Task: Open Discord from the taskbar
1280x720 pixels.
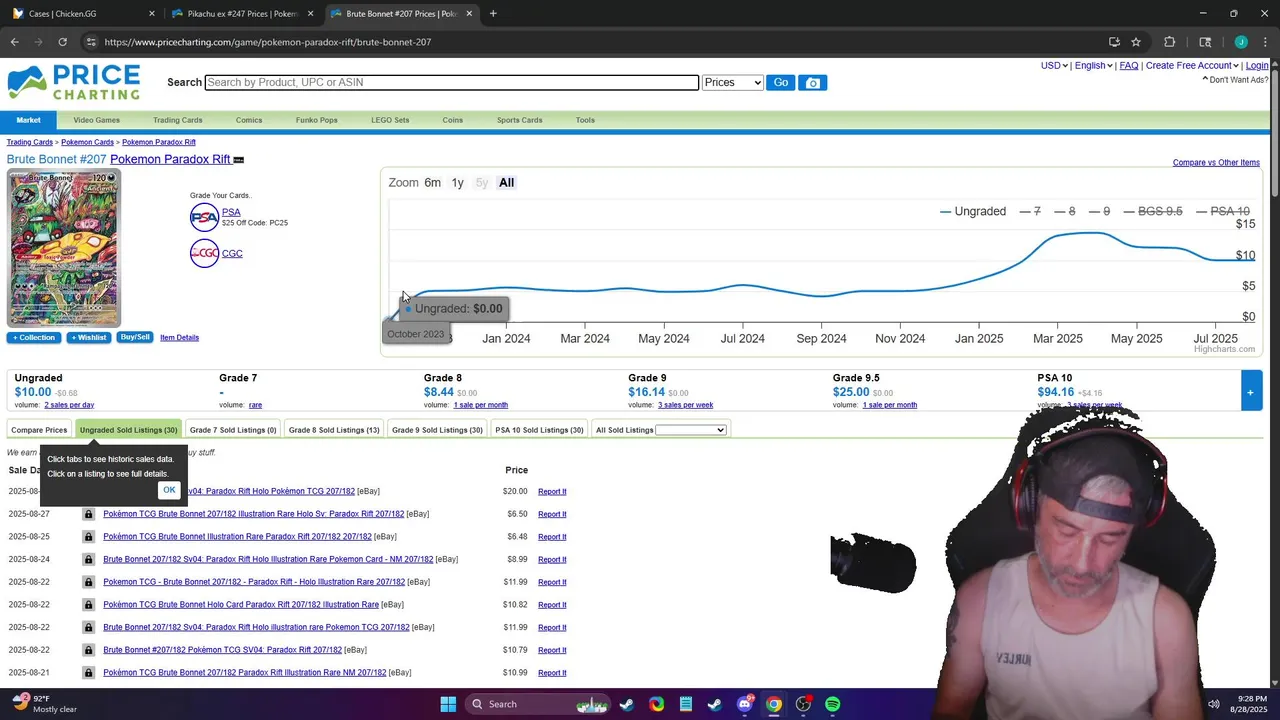Action: (x=744, y=704)
